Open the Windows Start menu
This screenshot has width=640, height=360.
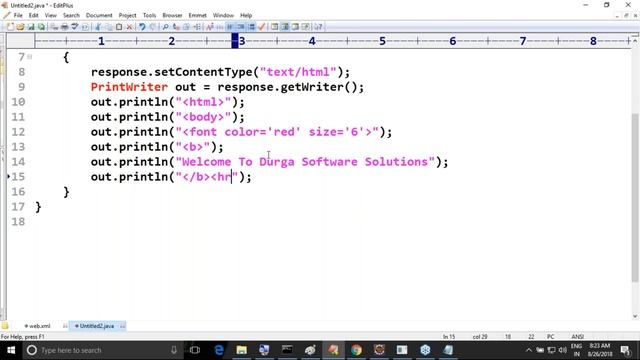tap(11, 350)
